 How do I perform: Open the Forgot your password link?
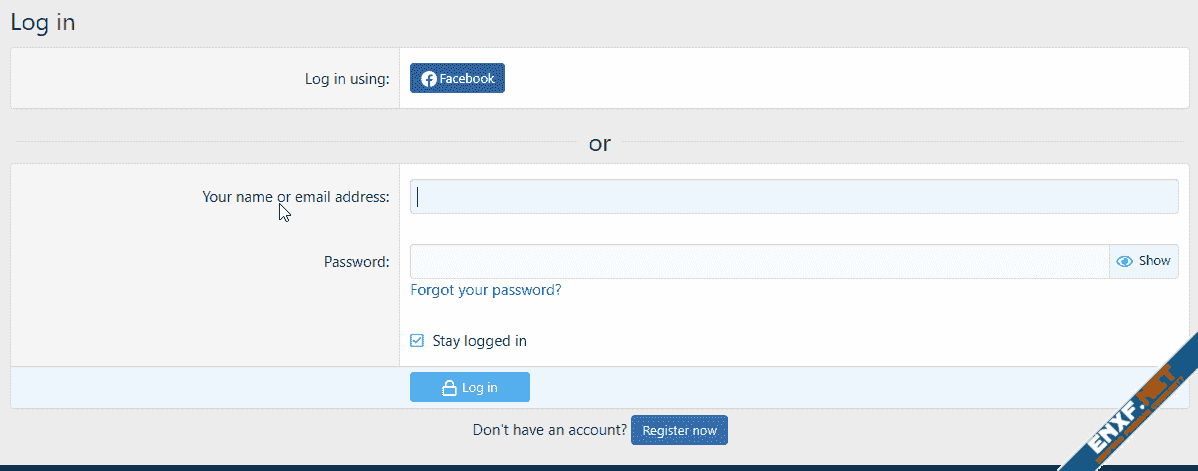pos(485,290)
